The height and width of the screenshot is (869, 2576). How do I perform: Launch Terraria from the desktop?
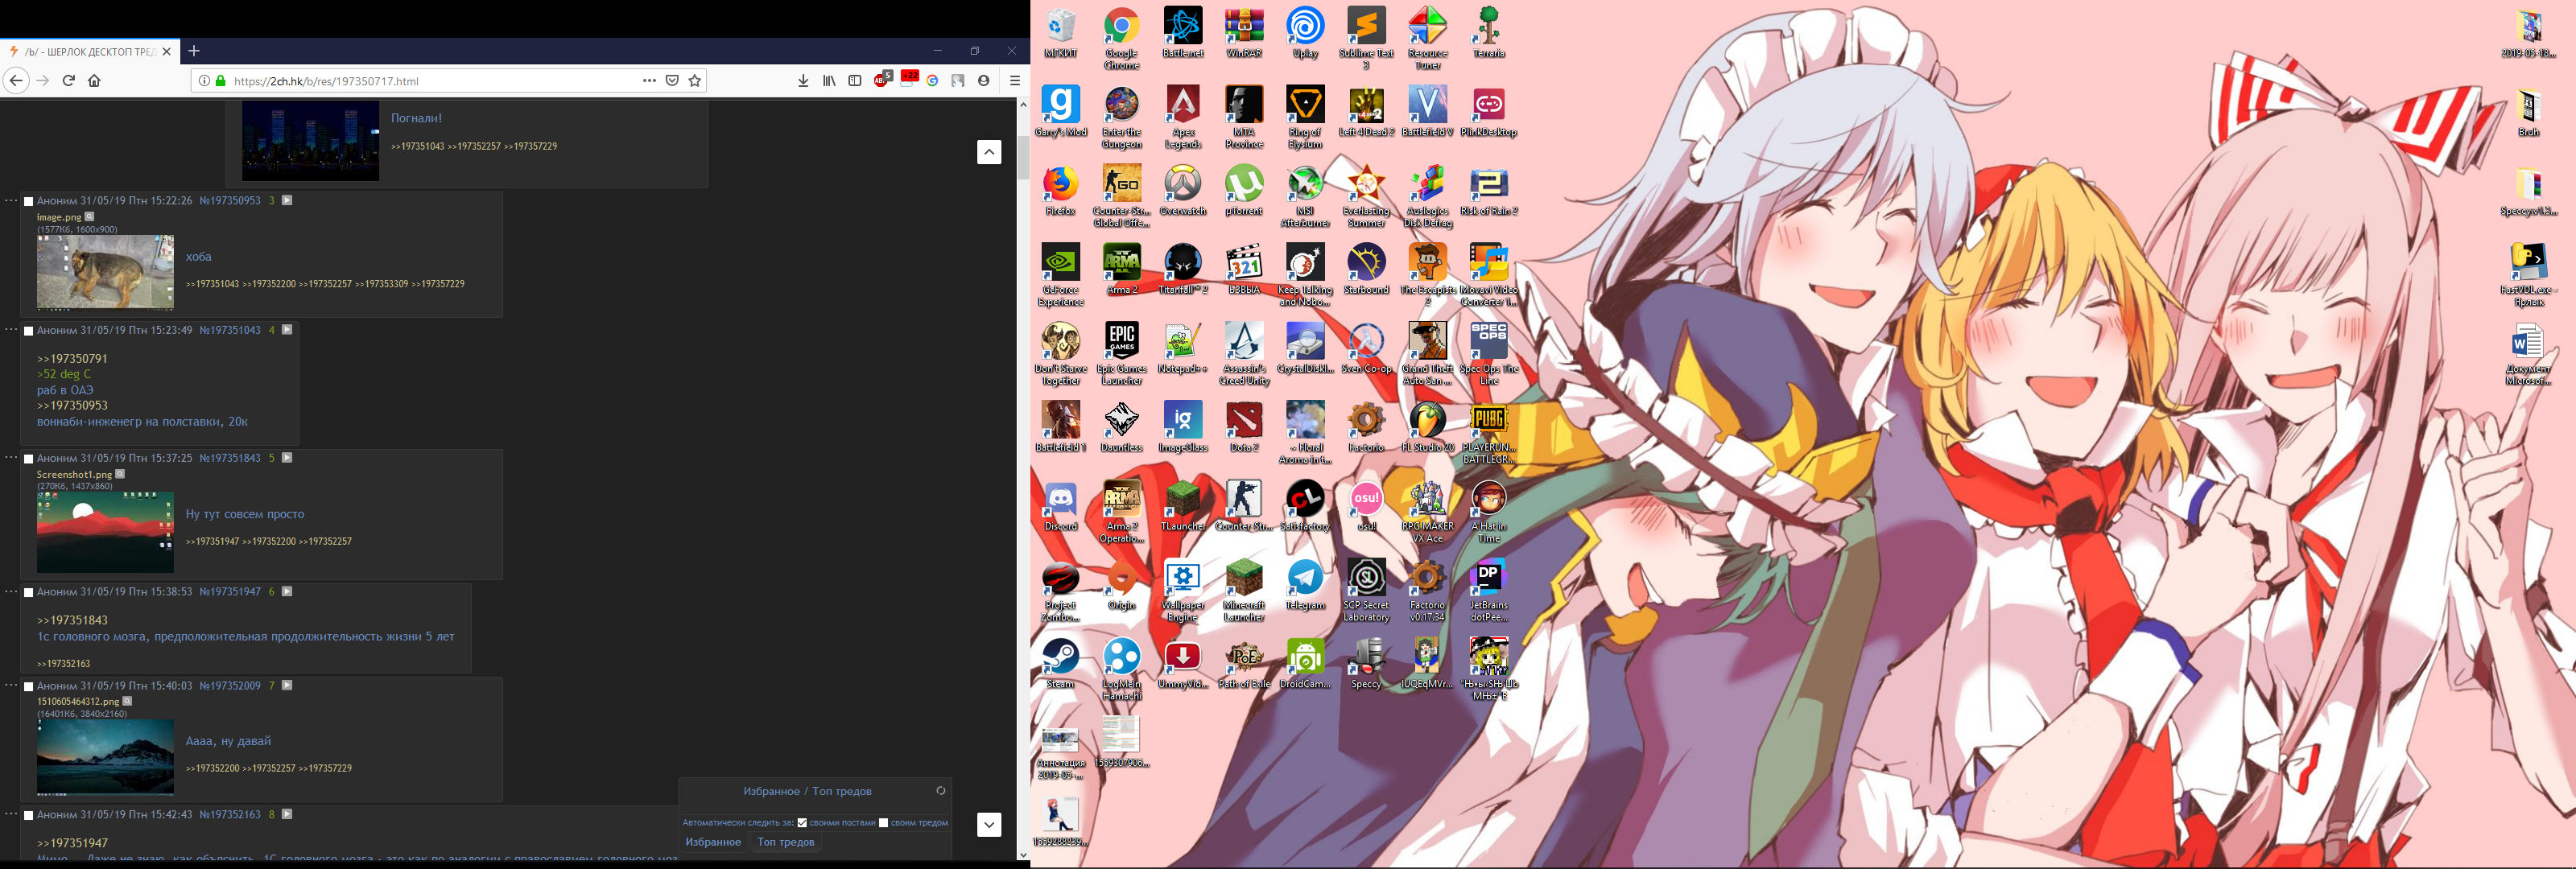[x=1489, y=33]
